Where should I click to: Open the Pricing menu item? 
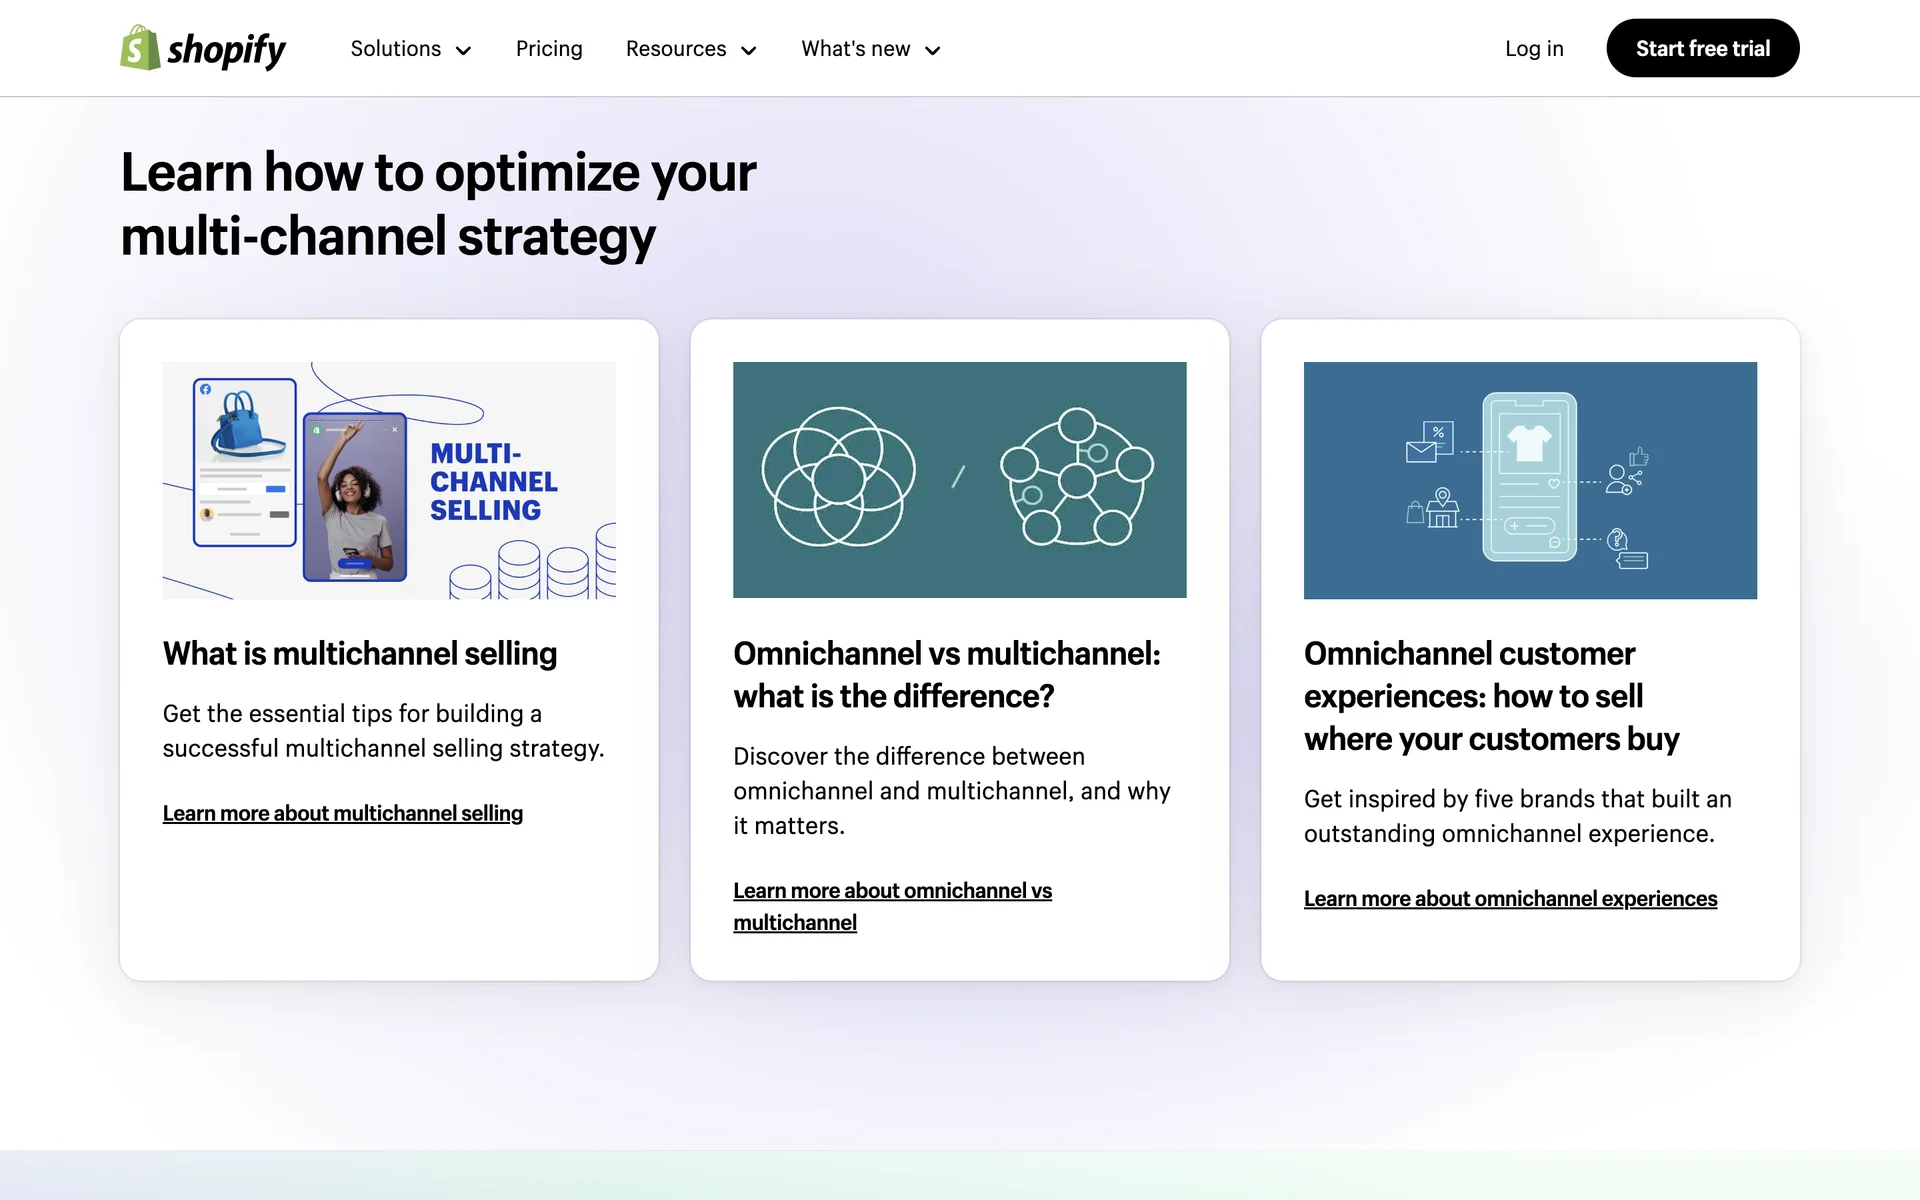coord(549,49)
